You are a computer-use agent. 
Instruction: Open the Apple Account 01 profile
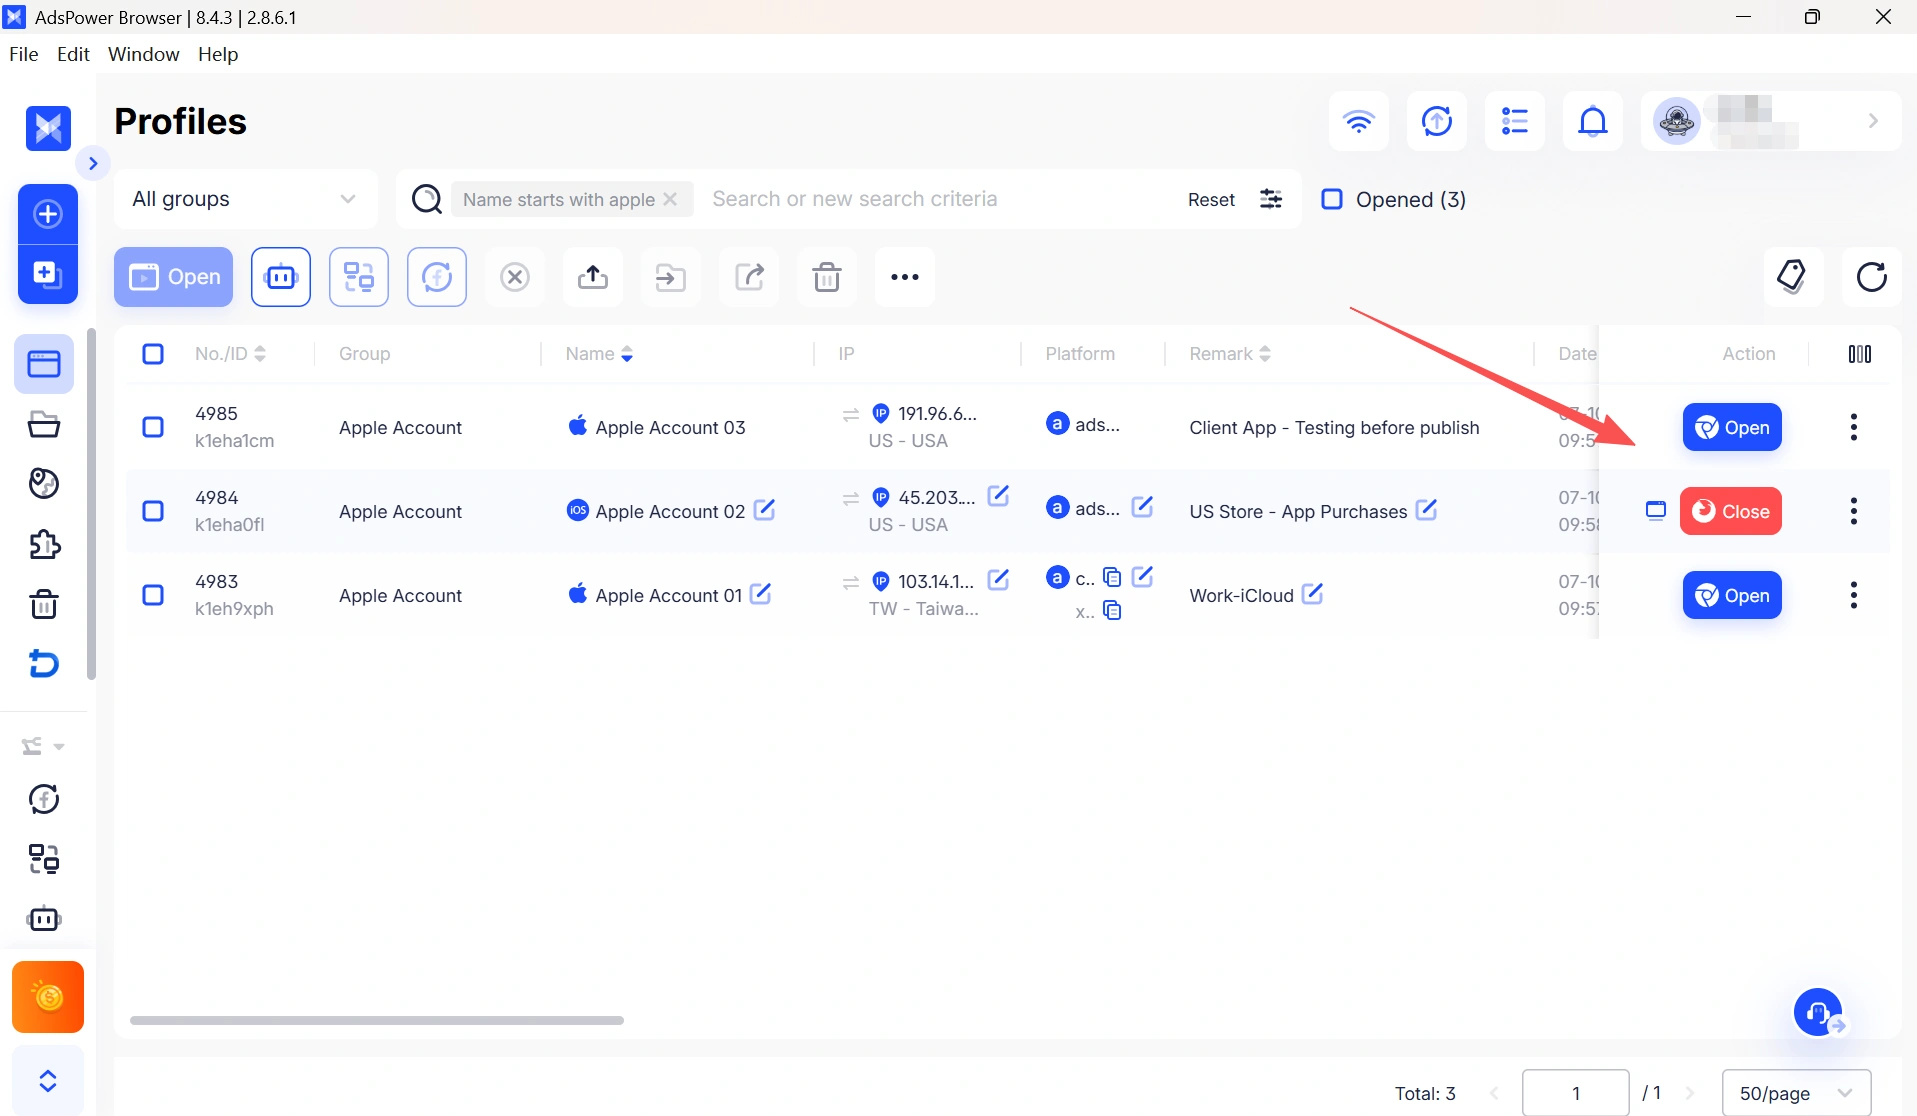tap(1732, 595)
